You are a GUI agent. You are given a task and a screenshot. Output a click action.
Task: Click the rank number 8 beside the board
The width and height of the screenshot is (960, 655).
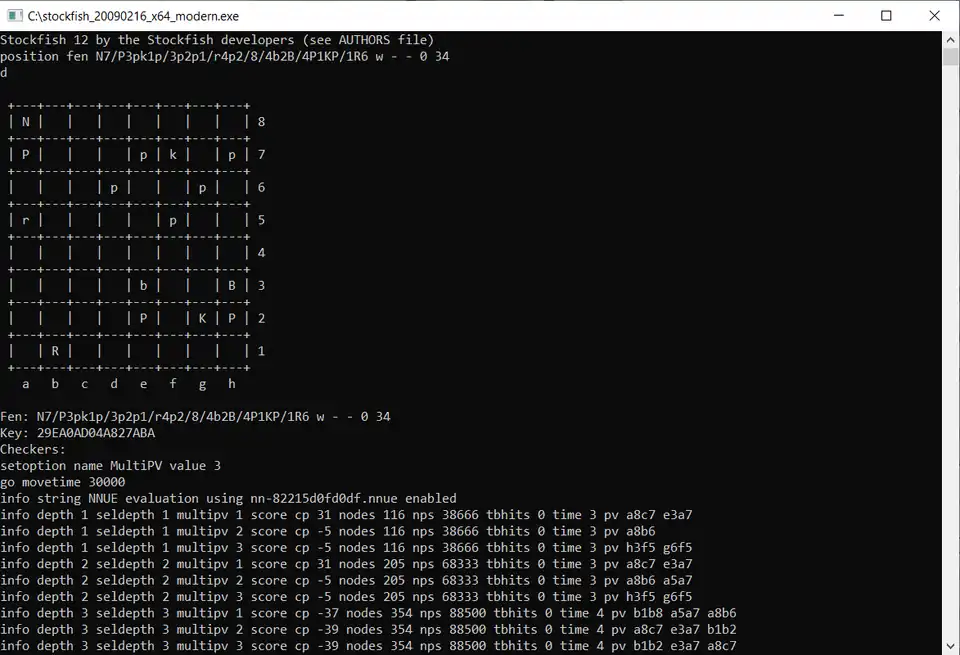(x=260, y=121)
